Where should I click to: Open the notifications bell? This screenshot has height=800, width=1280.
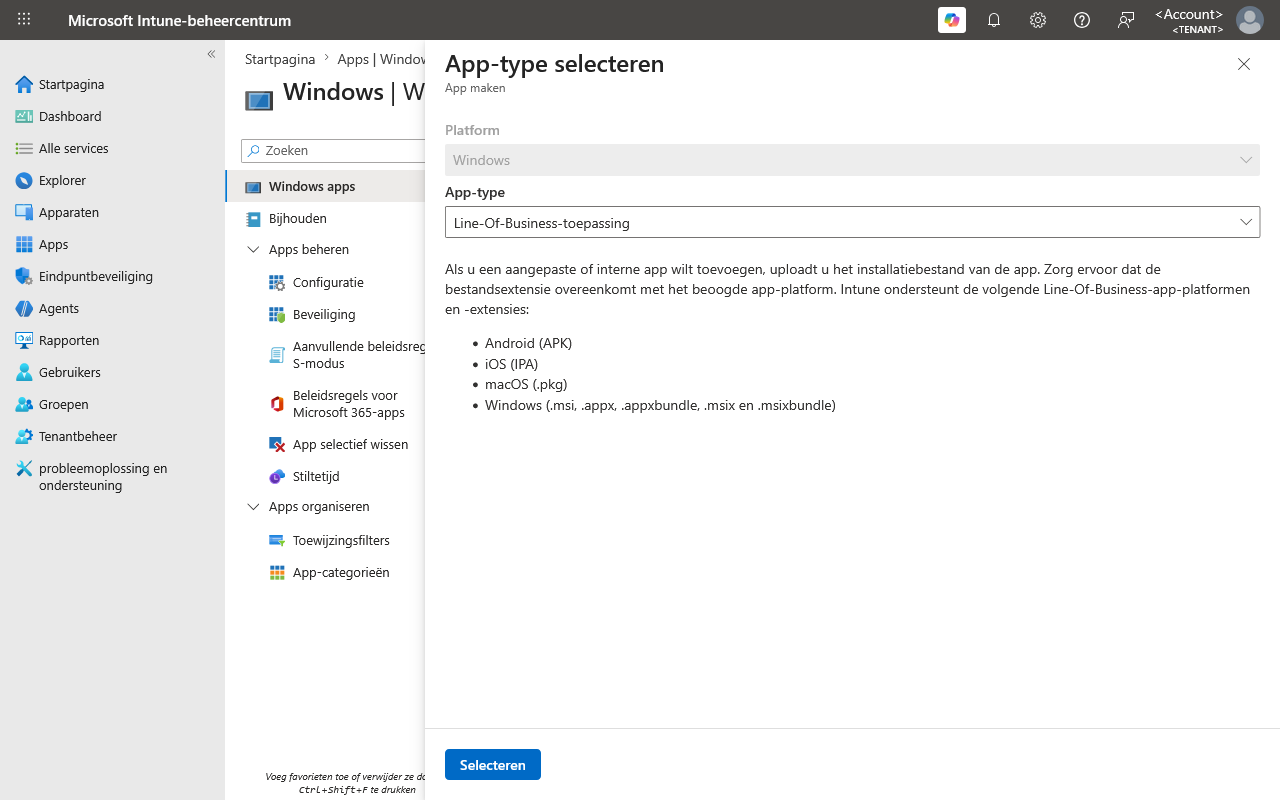coord(994,20)
